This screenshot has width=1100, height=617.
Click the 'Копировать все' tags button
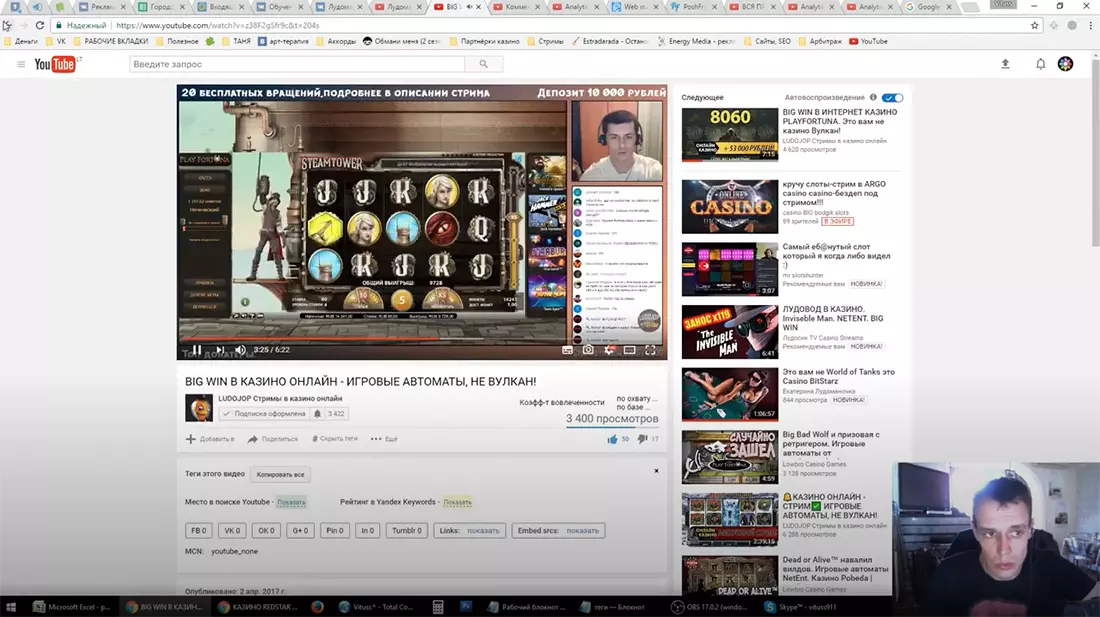coord(280,474)
